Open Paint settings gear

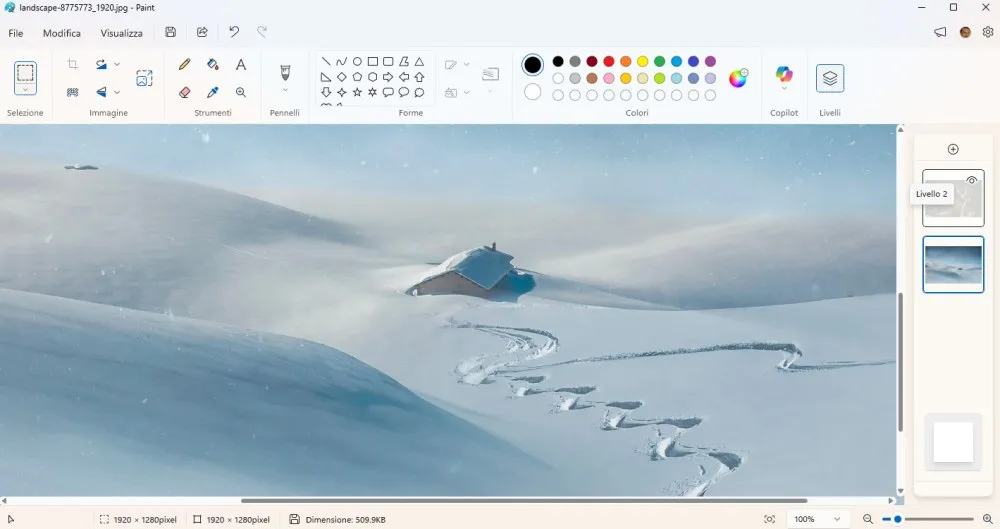[988, 32]
